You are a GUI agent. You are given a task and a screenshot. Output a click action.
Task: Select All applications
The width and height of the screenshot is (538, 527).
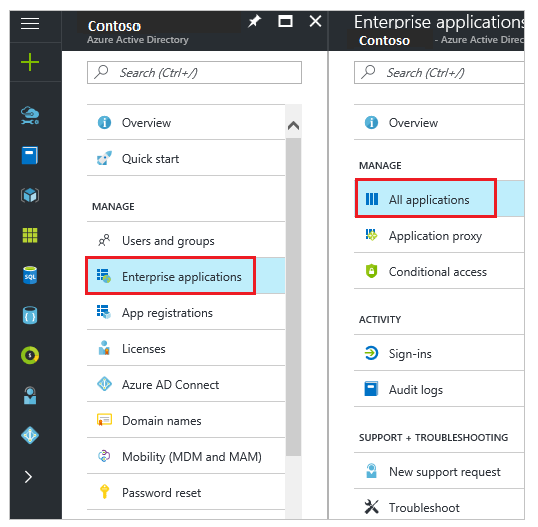(439, 199)
